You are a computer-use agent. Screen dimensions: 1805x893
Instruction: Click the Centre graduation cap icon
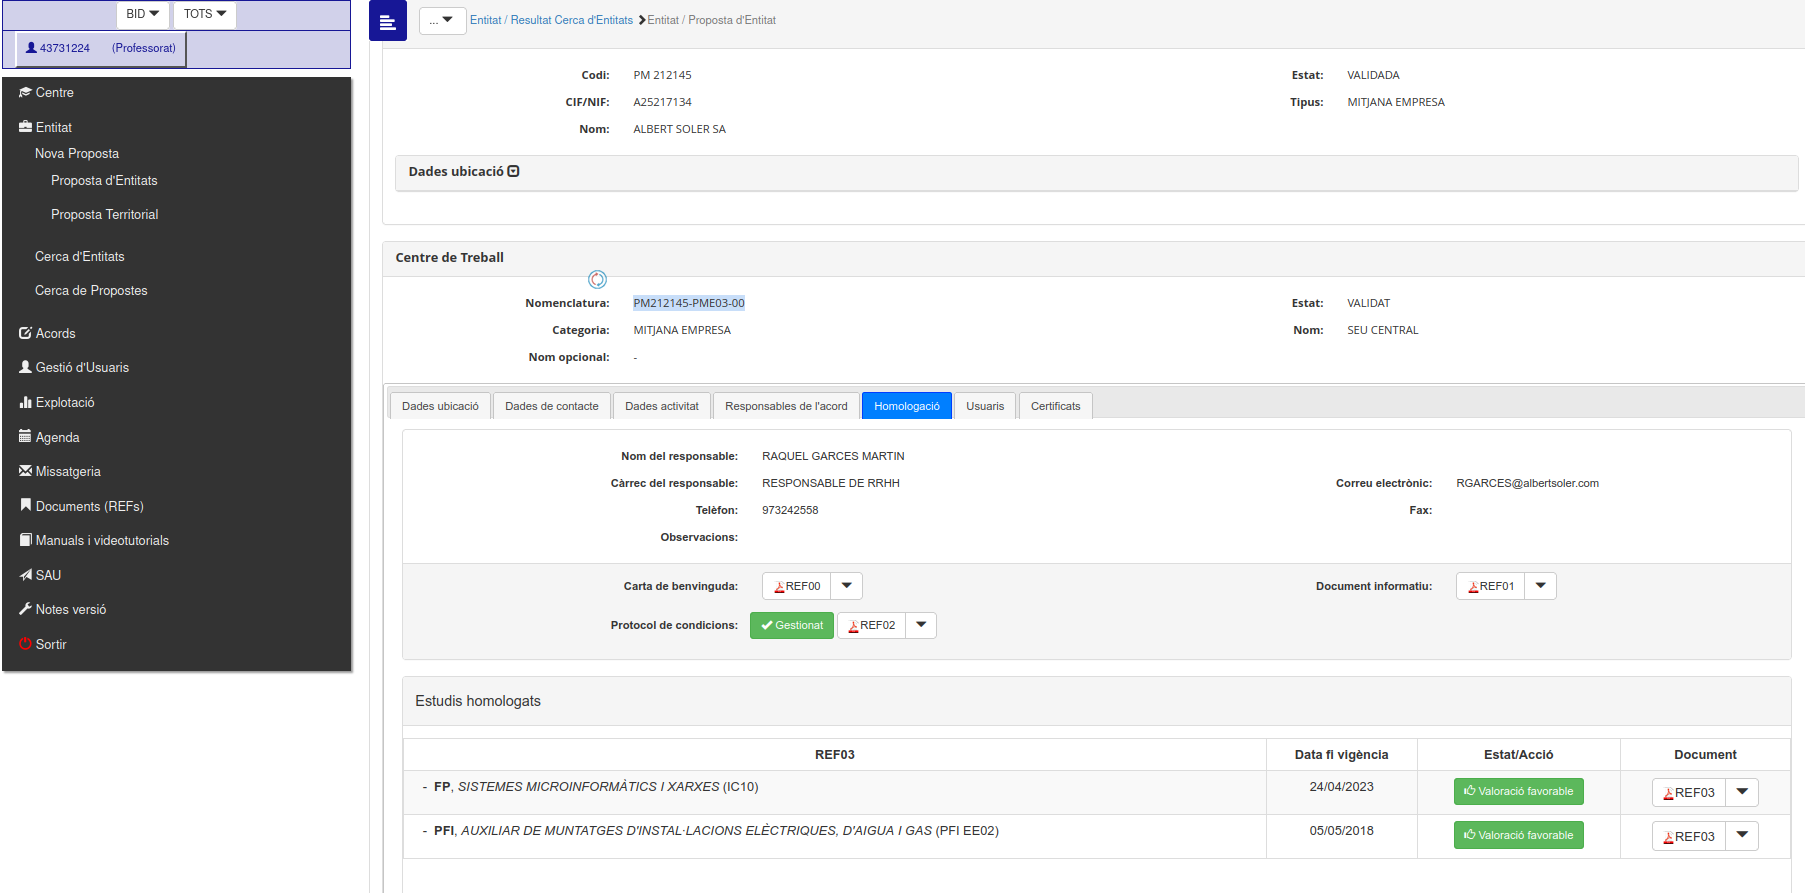pos(25,92)
